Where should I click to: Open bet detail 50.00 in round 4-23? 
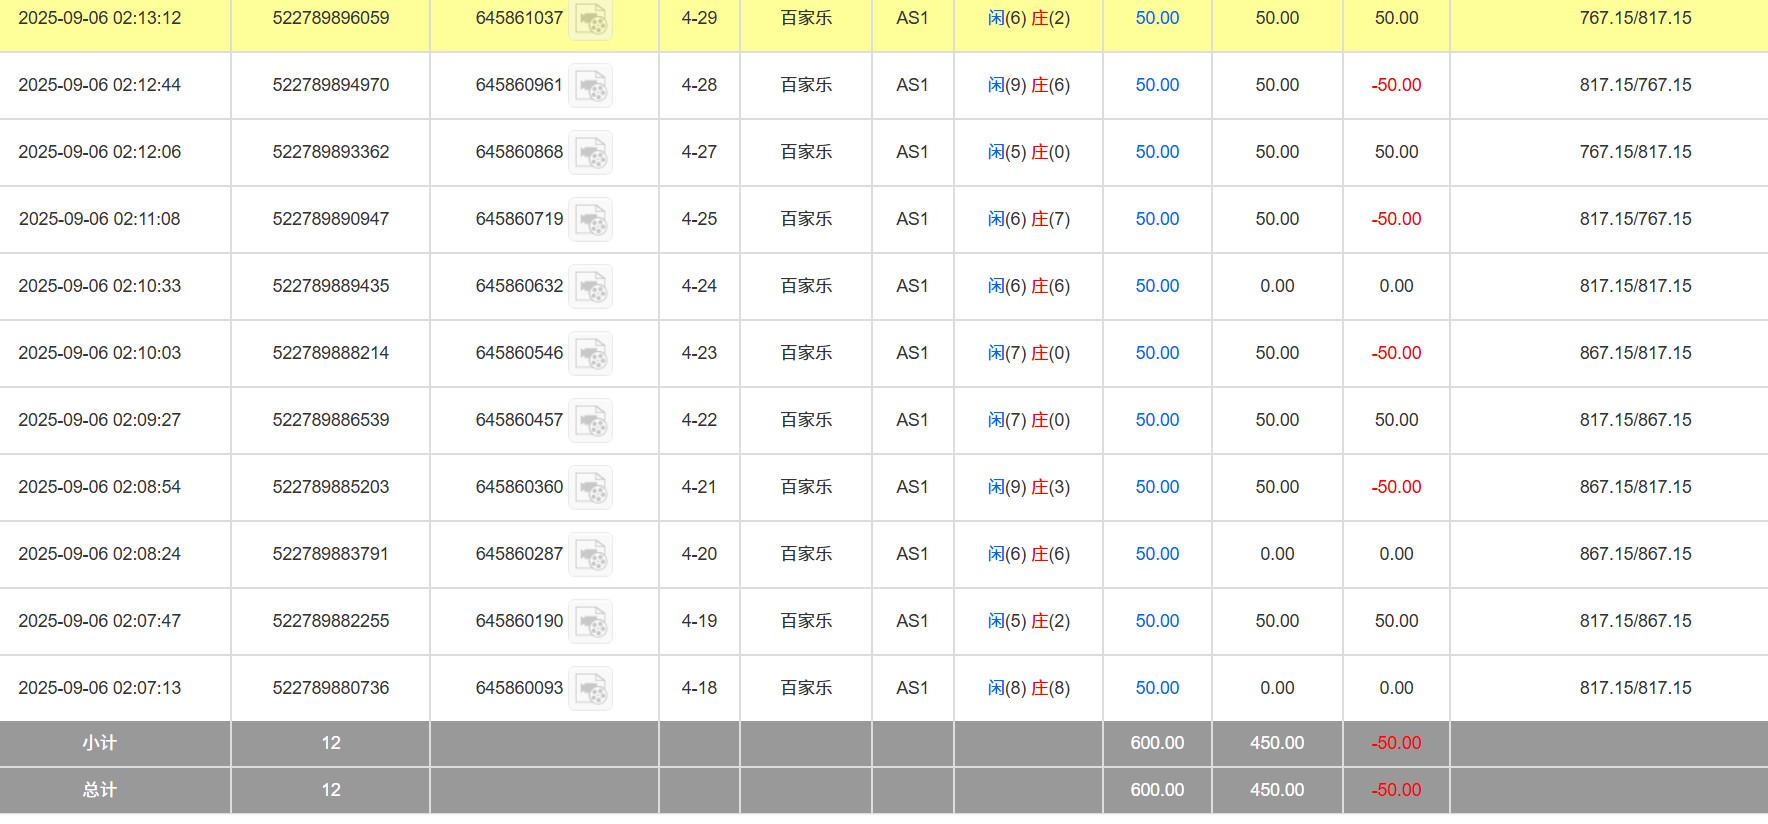(1157, 353)
